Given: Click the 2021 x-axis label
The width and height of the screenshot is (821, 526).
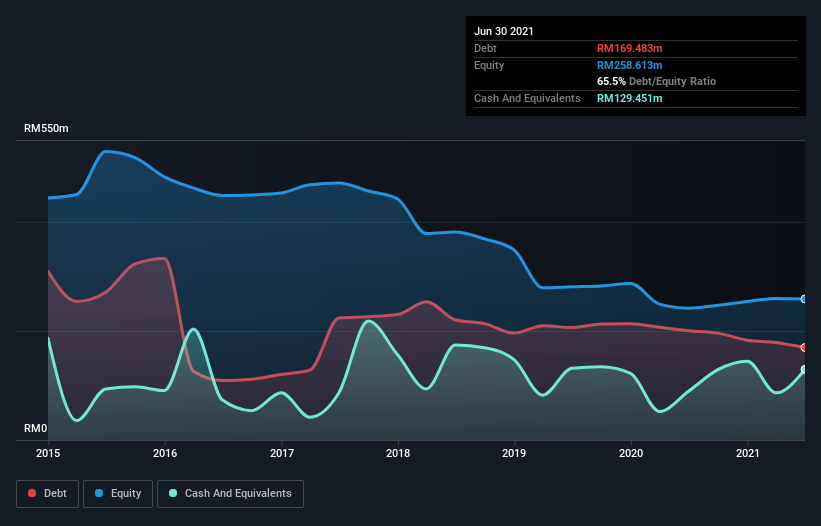Looking at the screenshot, I should pyautogui.click(x=748, y=453).
